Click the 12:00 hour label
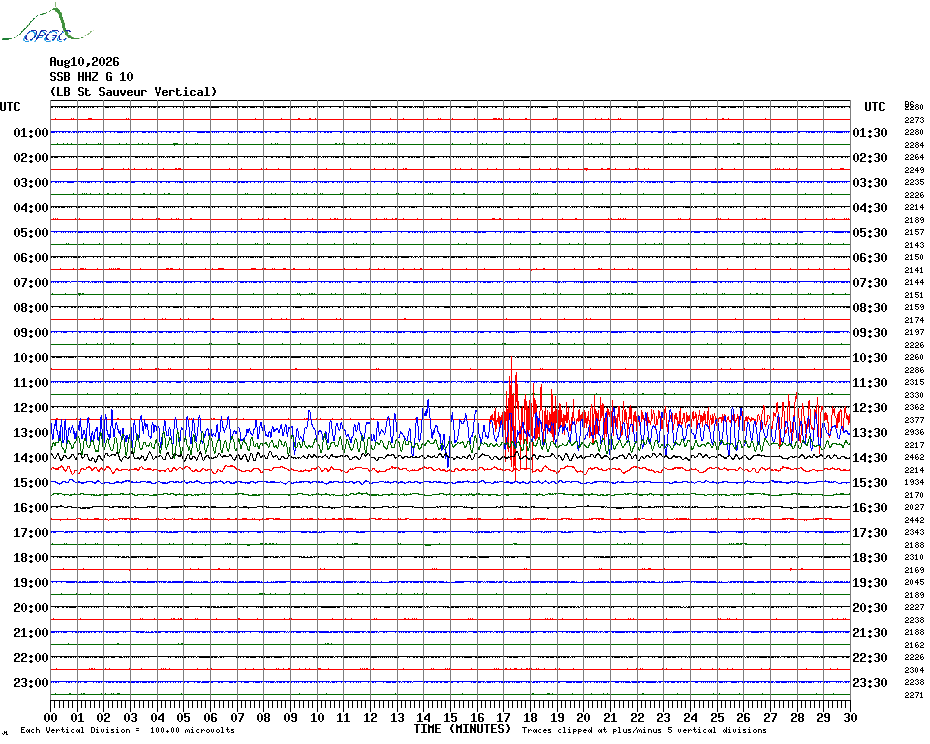930x744 pixels. pyautogui.click(x=31, y=408)
